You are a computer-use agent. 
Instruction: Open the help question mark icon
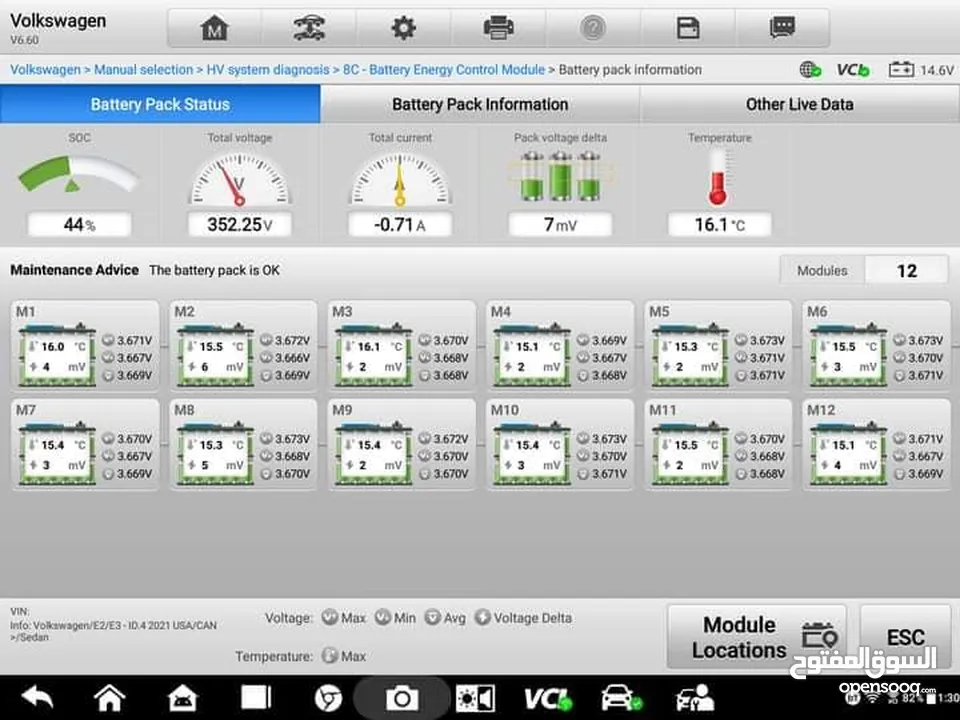tap(593, 28)
